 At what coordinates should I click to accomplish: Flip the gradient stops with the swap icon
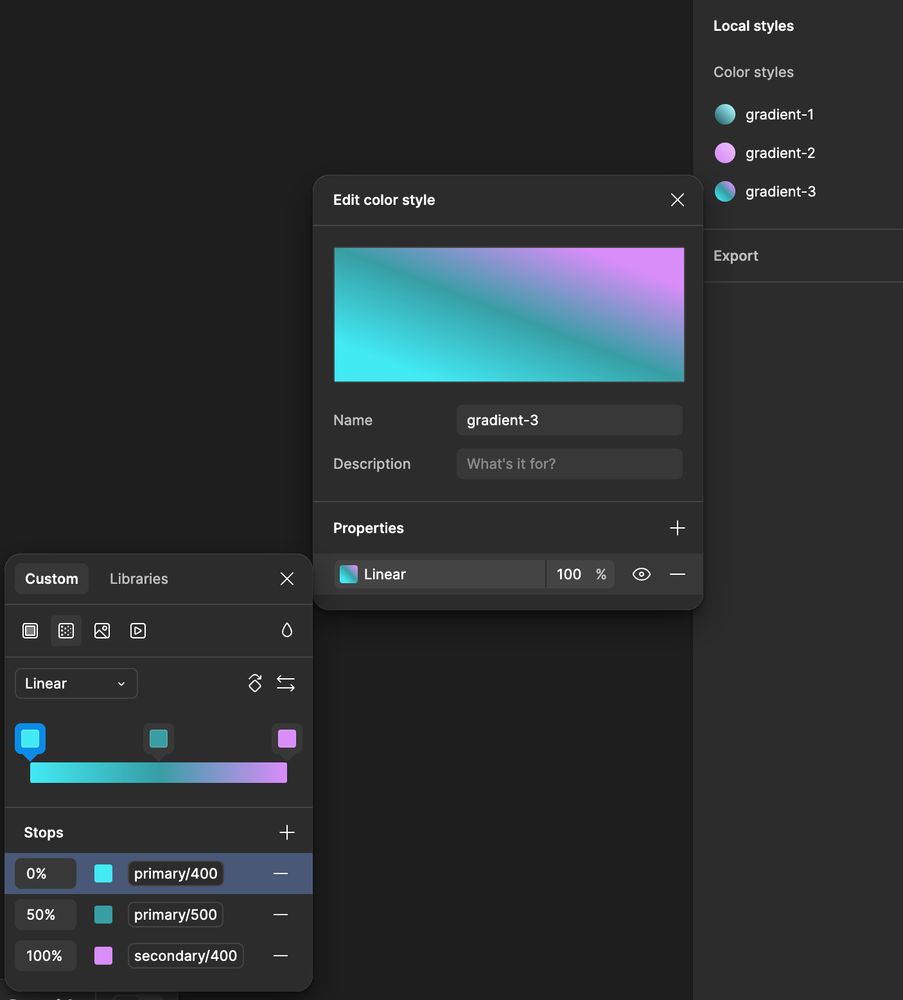pos(286,684)
